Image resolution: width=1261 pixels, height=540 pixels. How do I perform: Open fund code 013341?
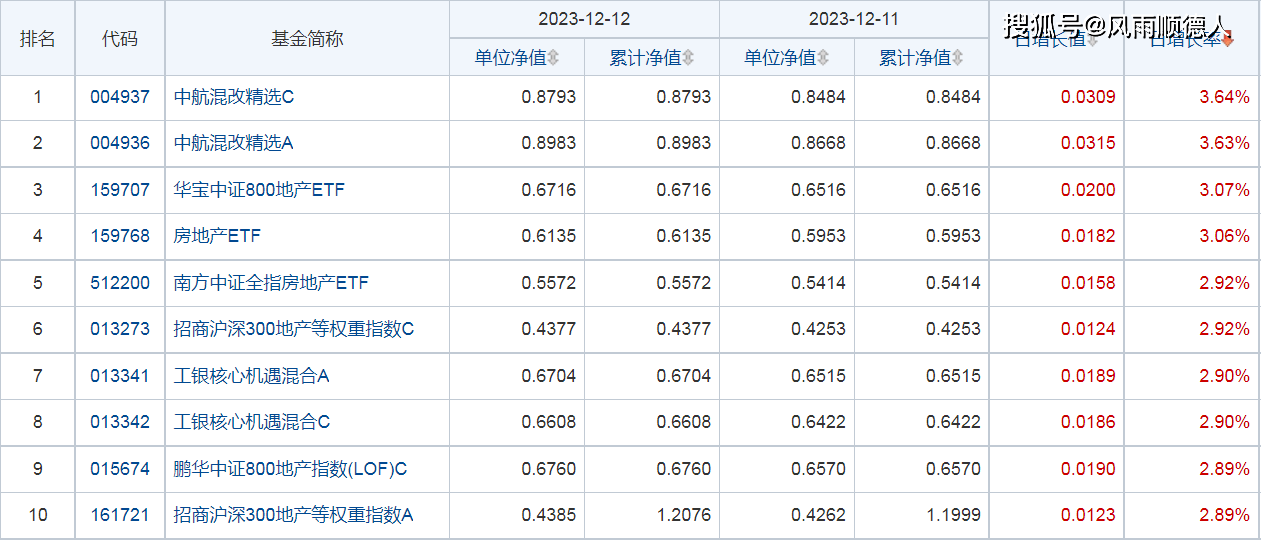point(120,376)
